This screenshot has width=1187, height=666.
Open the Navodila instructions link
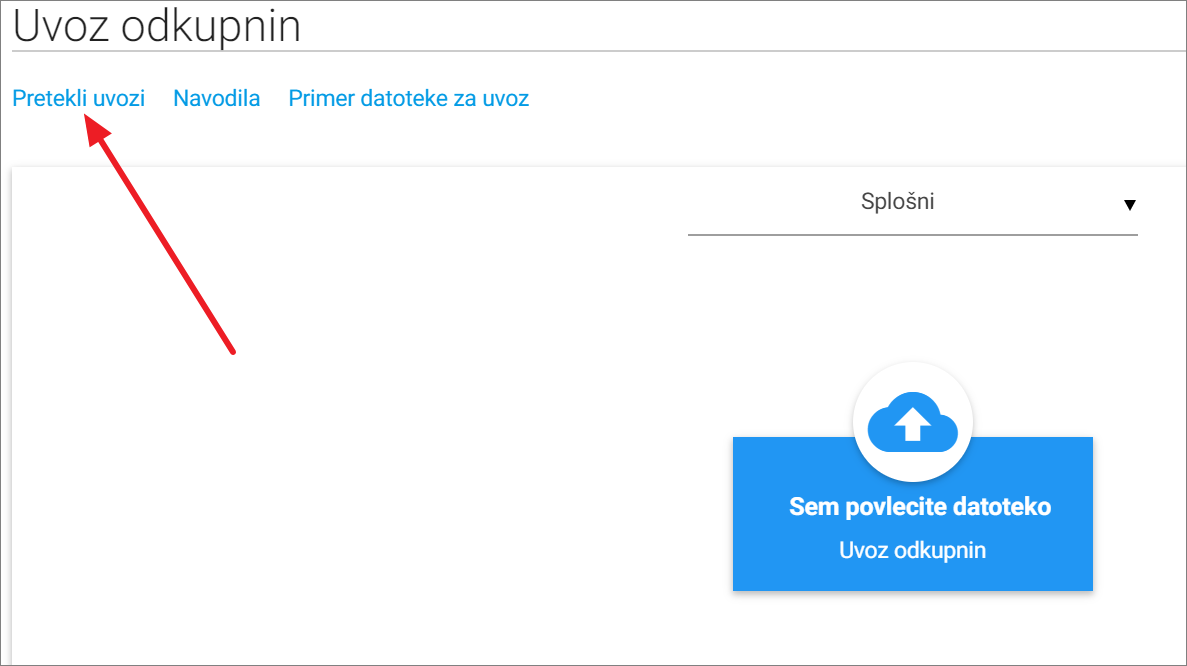217,98
